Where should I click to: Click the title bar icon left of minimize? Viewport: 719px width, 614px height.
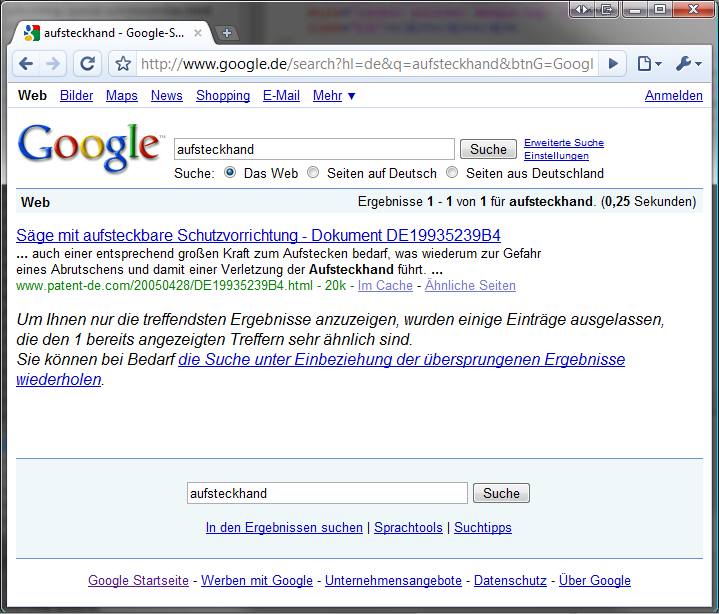click(x=607, y=10)
